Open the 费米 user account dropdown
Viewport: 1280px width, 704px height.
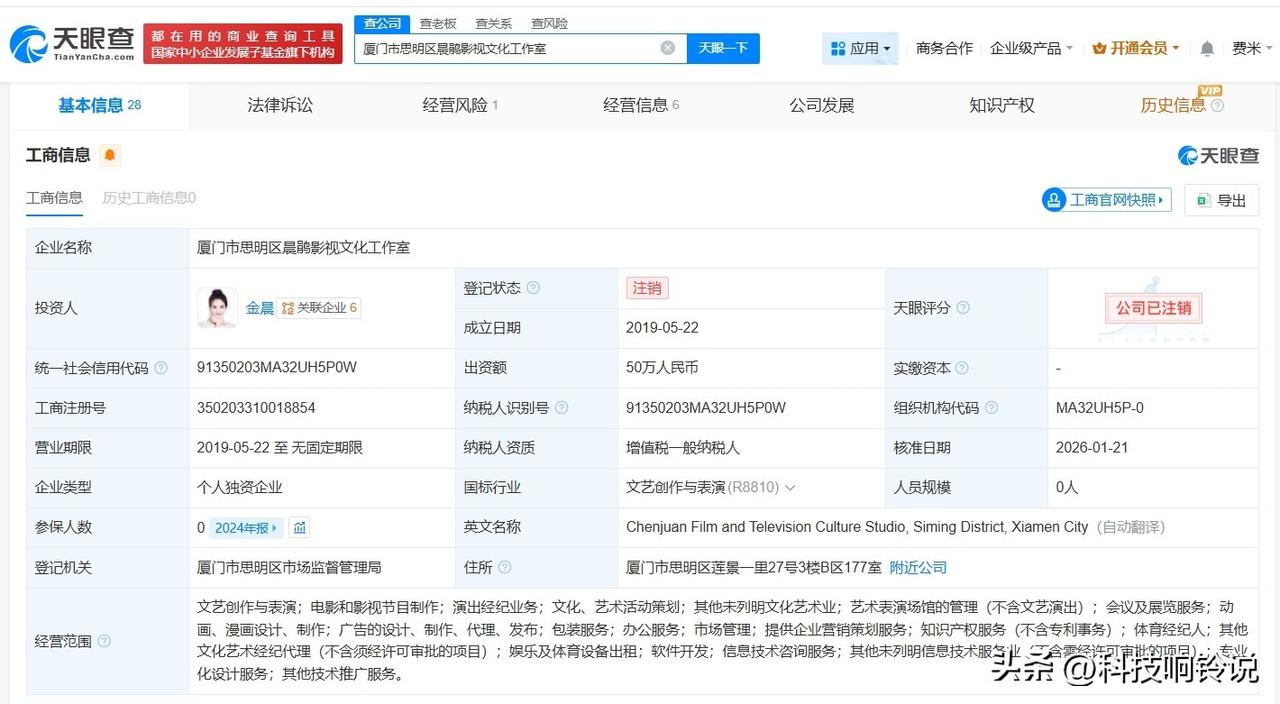(1252, 48)
